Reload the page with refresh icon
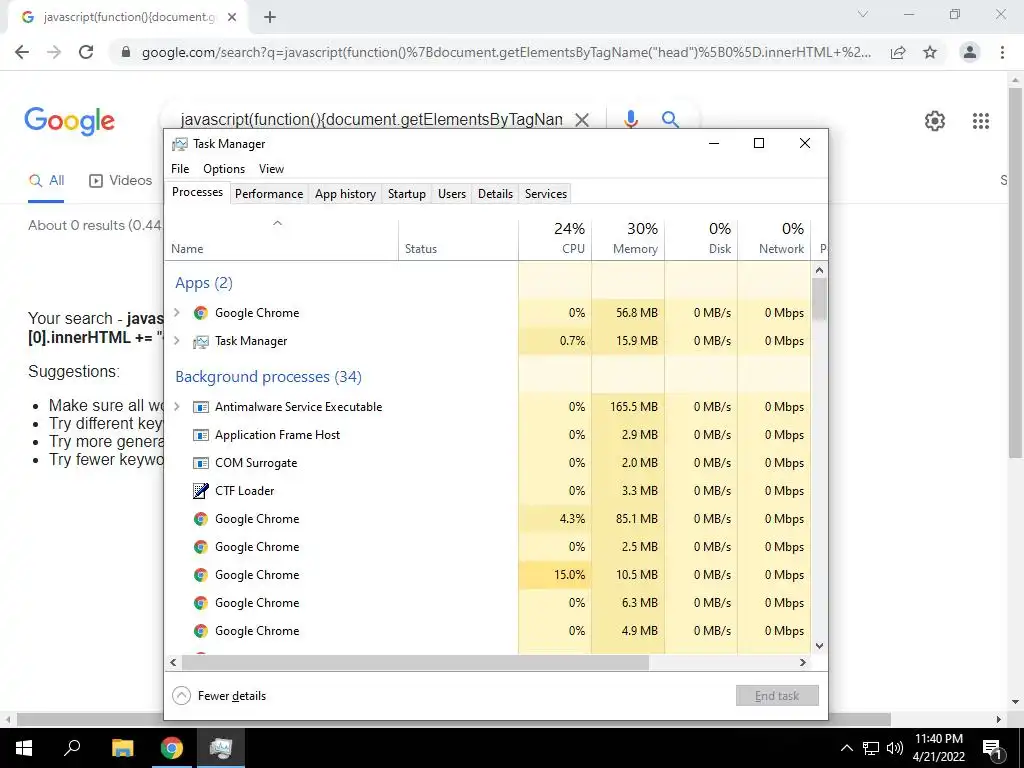1024x768 pixels. coord(86,52)
